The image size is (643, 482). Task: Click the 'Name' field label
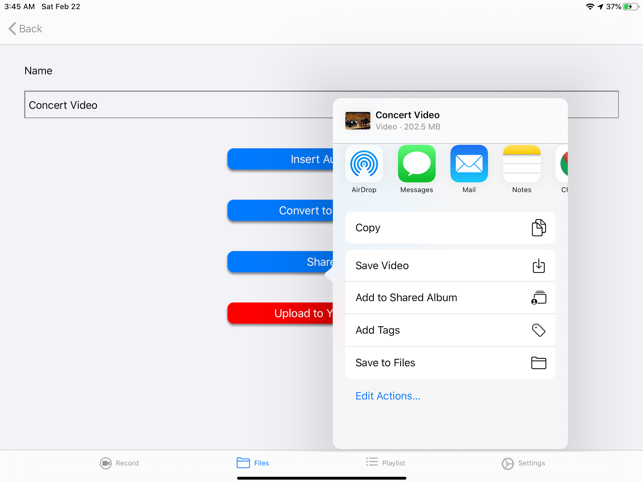coord(38,71)
